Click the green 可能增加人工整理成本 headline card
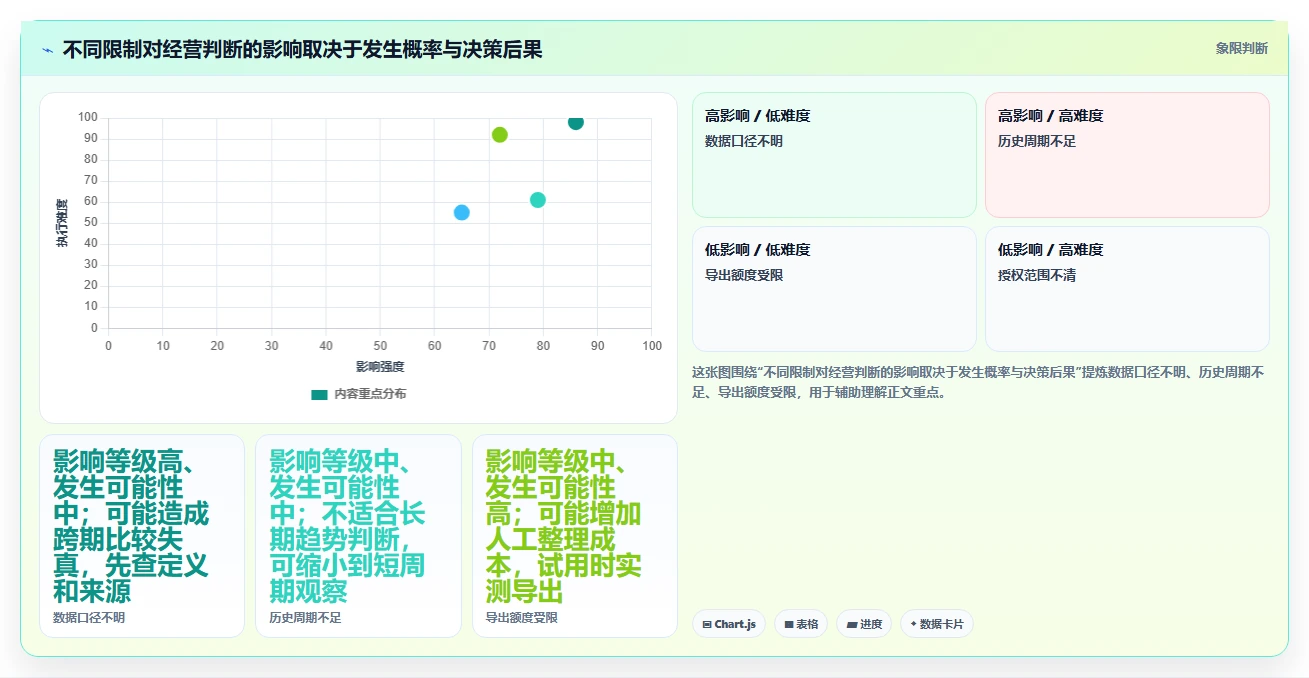Image resolution: width=1309 pixels, height=678 pixels. pos(575,536)
